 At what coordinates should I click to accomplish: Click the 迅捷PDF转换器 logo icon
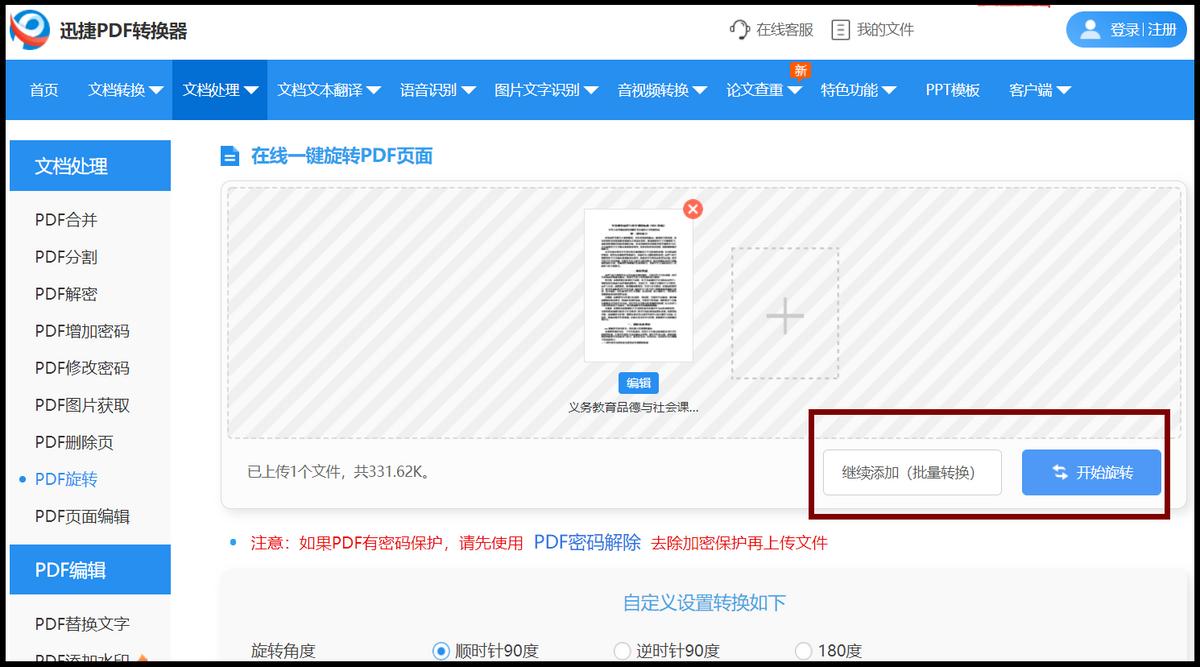[29, 29]
